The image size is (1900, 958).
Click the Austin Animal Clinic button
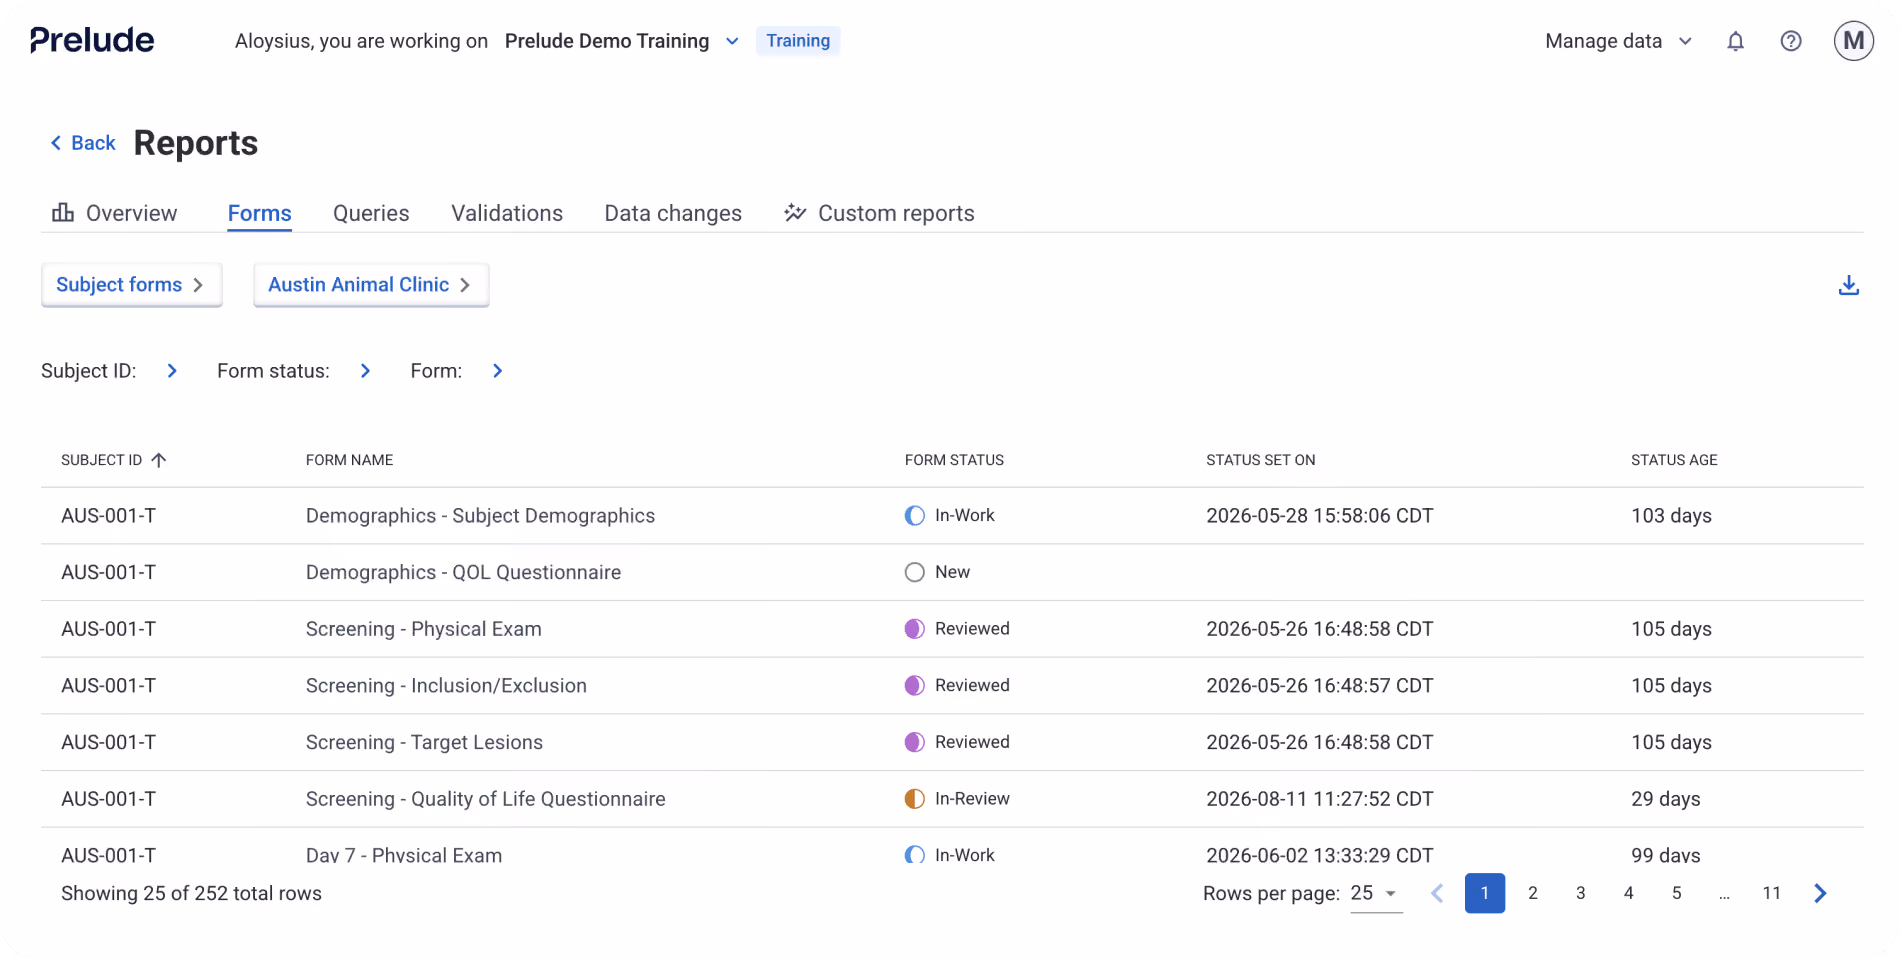pyautogui.click(x=371, y=285)
